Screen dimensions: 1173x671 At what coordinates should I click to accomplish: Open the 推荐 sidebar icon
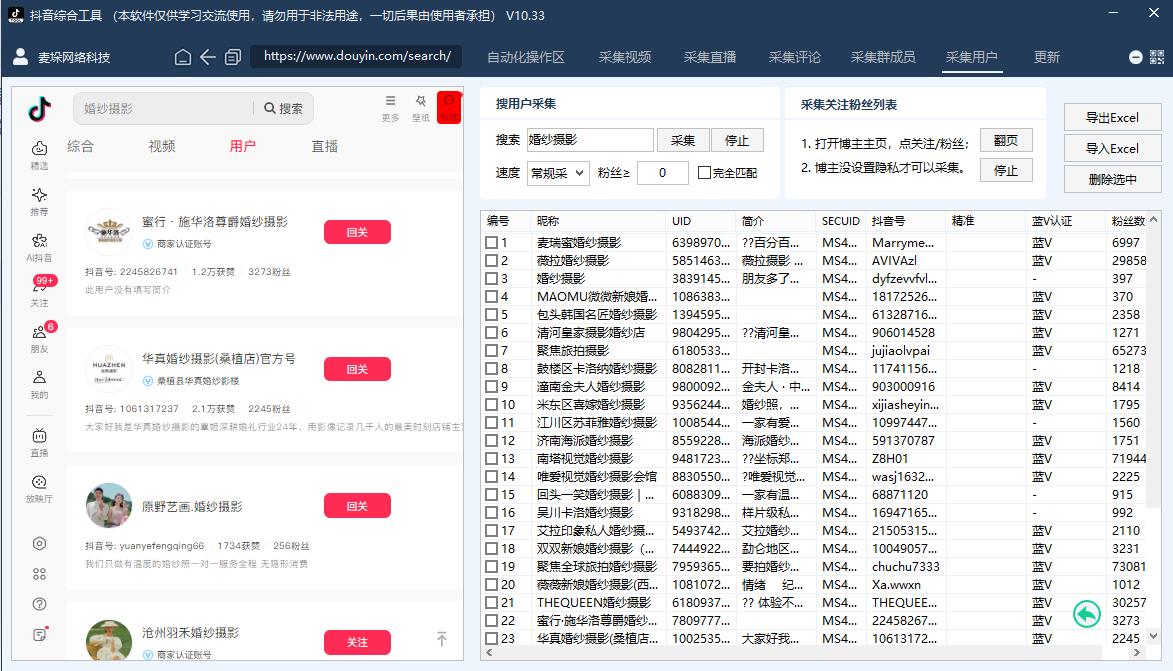39,196
